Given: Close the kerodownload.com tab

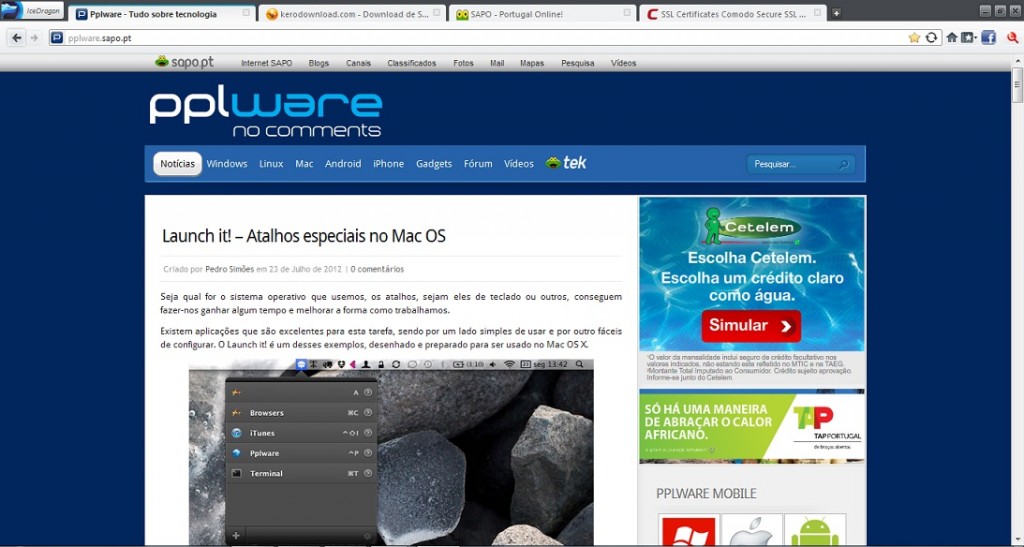Looking at the screenshot, I should 437,13.
